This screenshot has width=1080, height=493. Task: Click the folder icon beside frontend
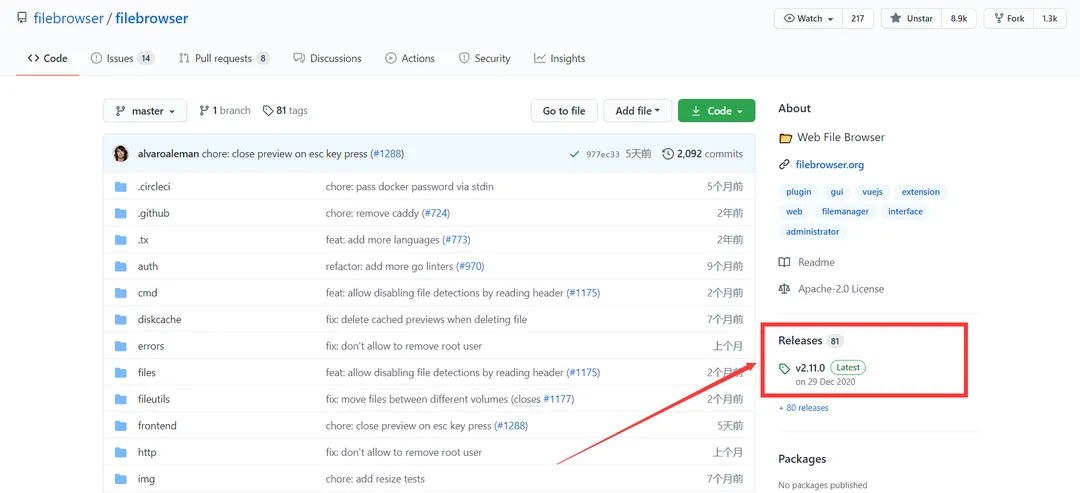pyautogui.click(x=121, y=426)
